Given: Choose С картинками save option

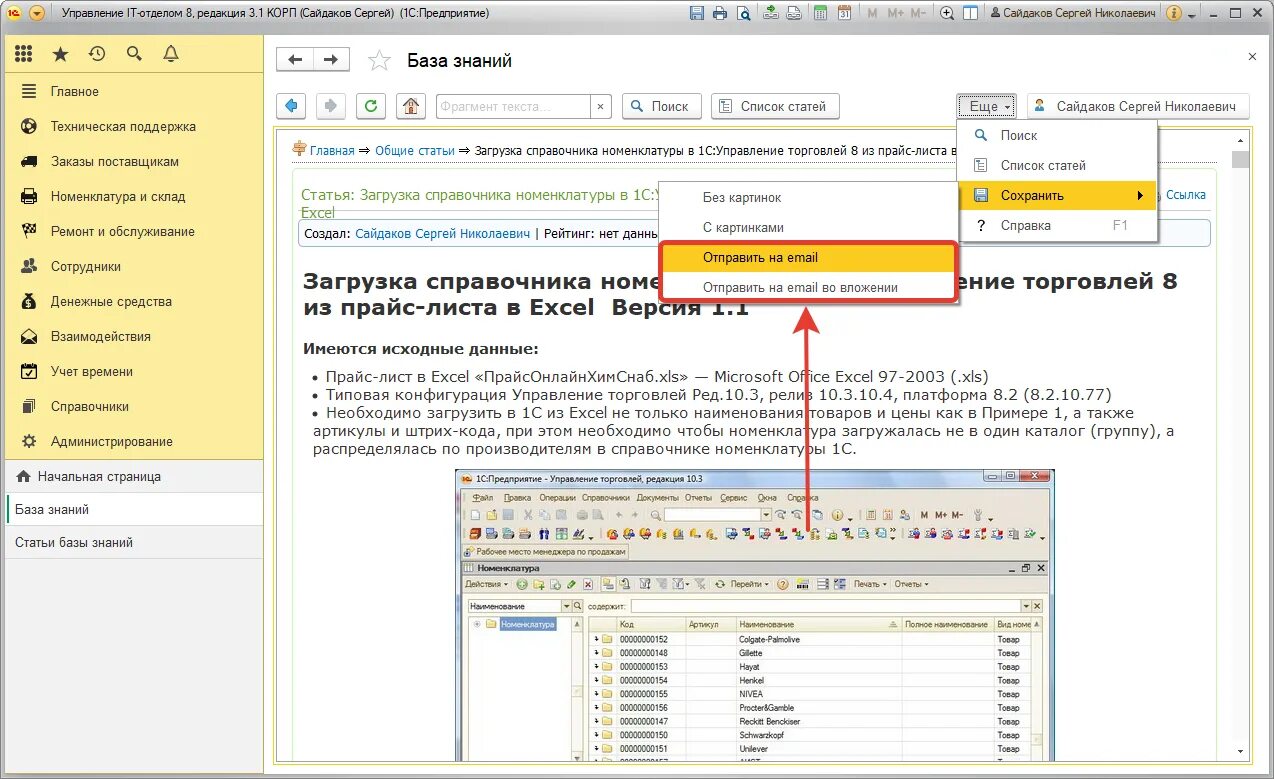Looking at the screenshot, I should point(810,227).
